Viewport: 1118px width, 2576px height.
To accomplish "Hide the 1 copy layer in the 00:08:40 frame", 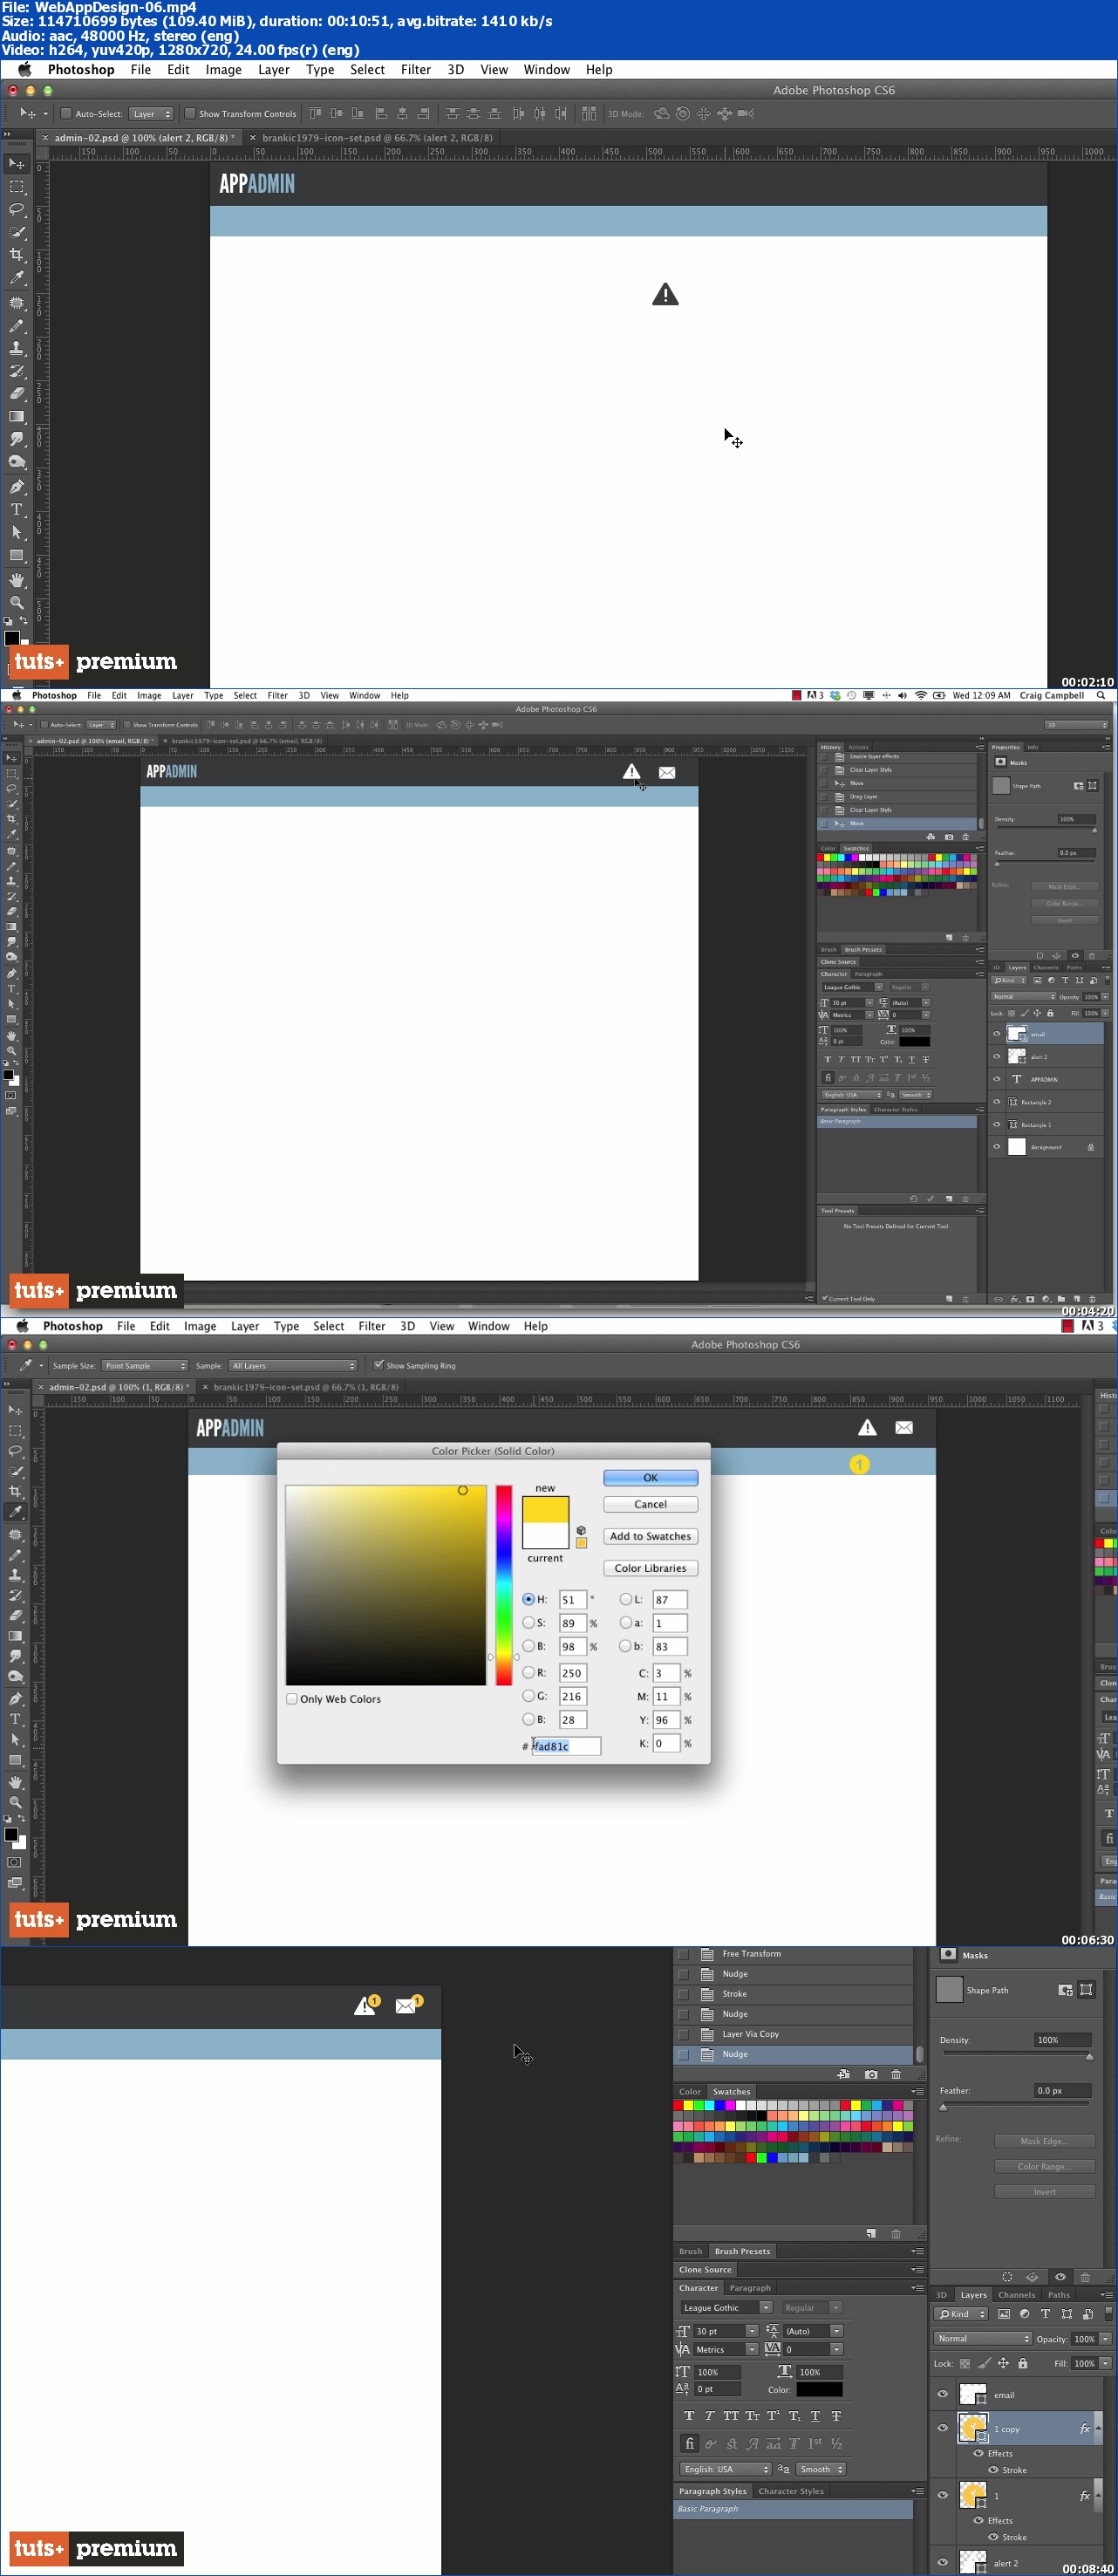I will 942,2427.
